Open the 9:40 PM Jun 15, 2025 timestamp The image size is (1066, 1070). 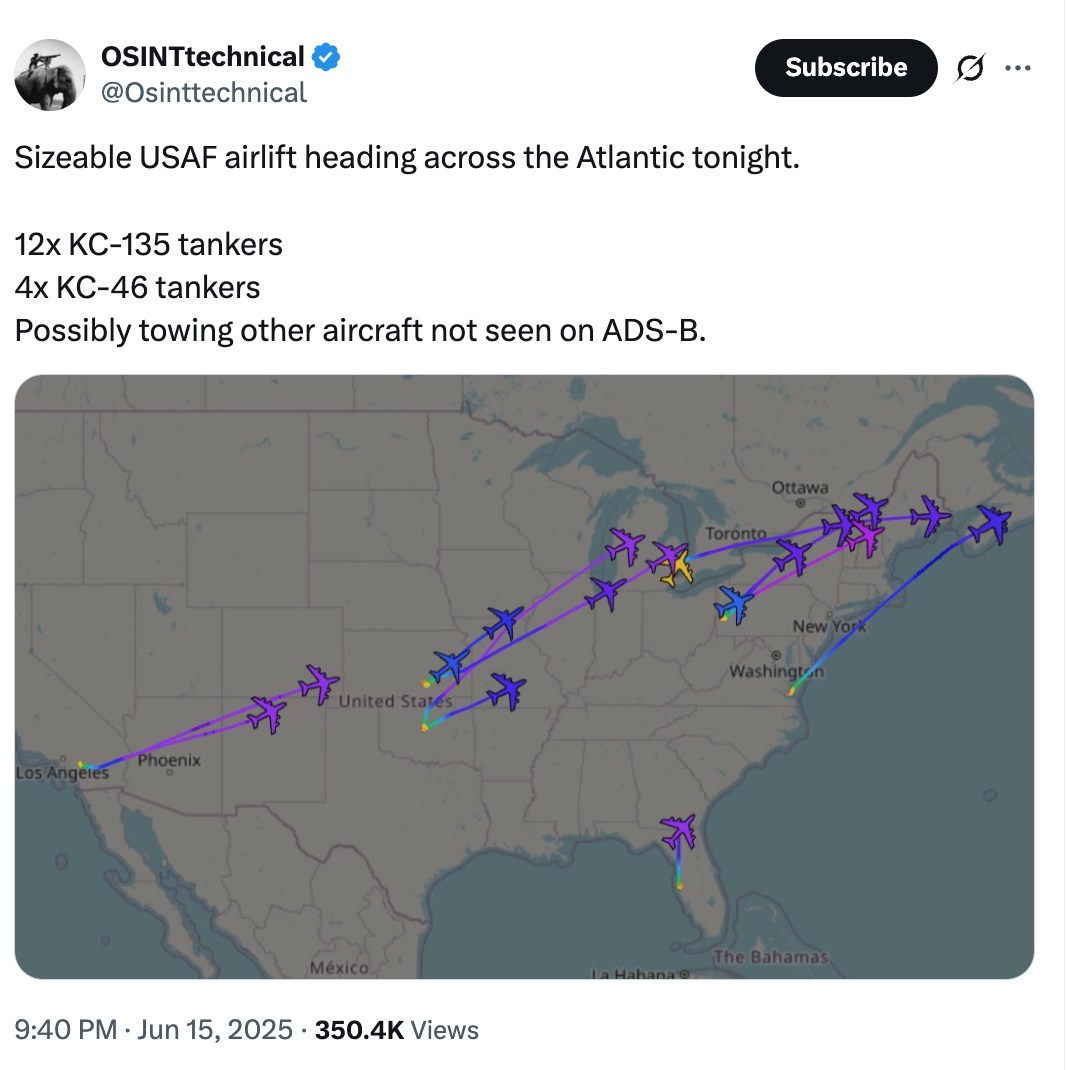point(154,1030)
